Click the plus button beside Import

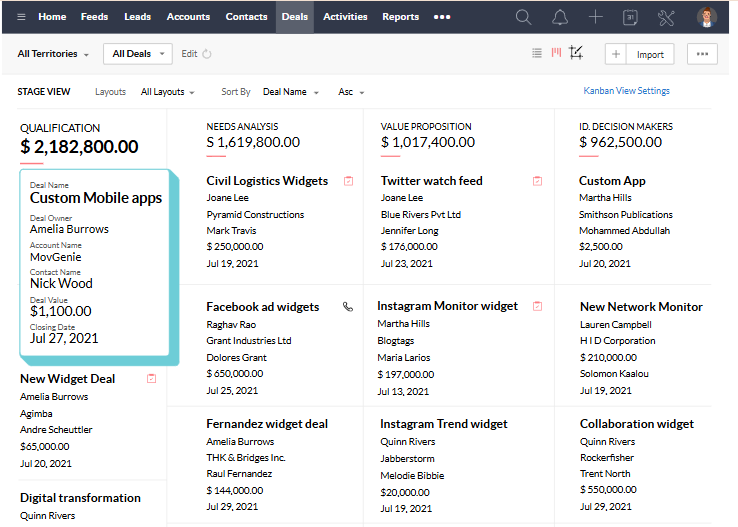tap(616, 54)
